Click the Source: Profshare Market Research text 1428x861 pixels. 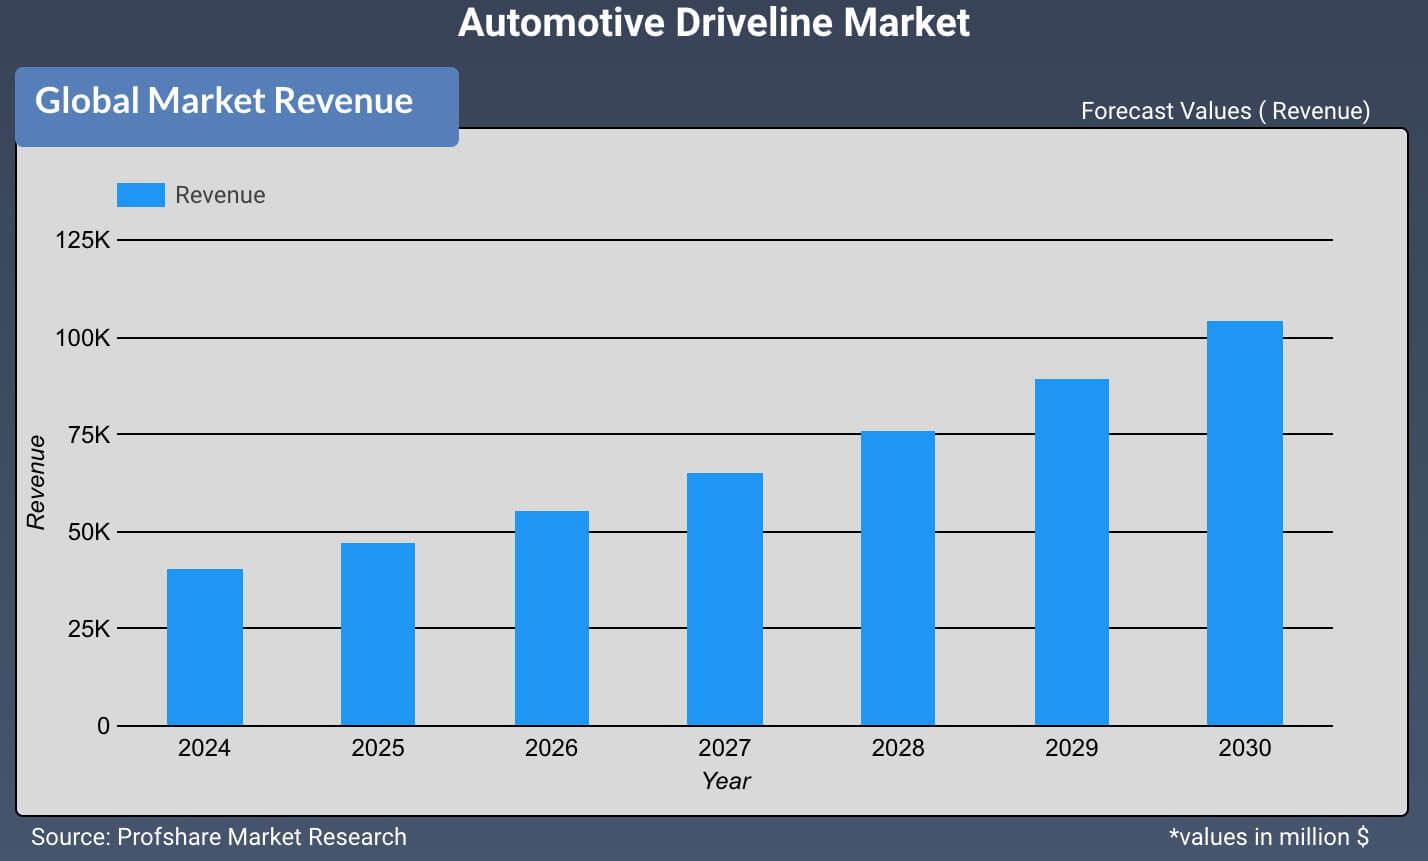(x=219, y=837)
